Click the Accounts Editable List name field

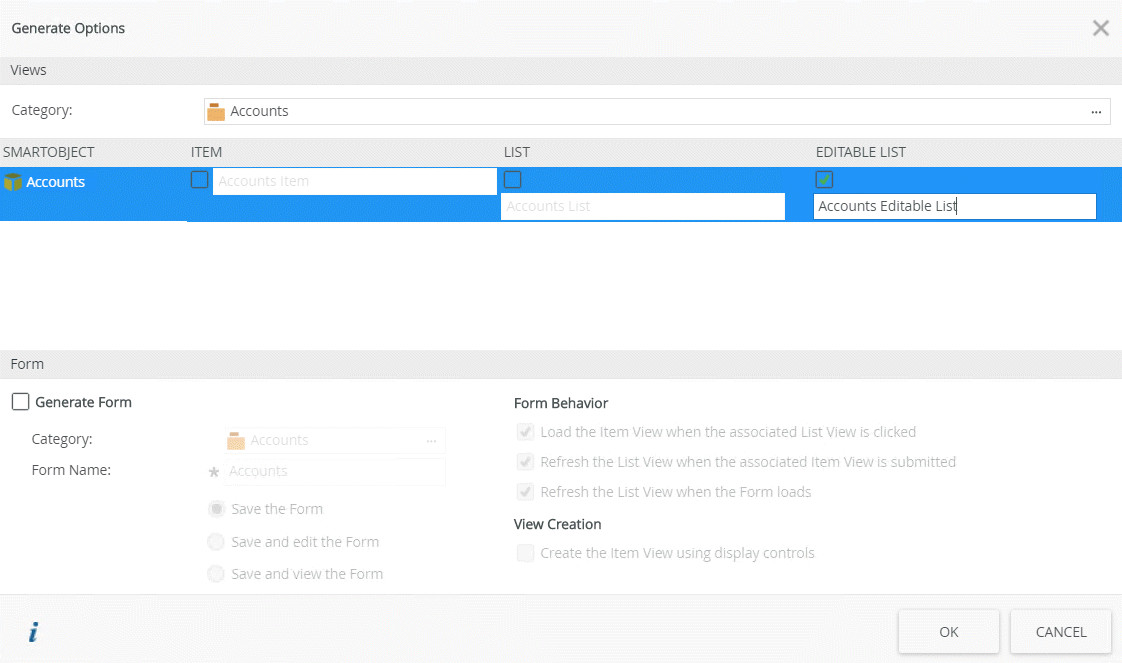point(954,206)
